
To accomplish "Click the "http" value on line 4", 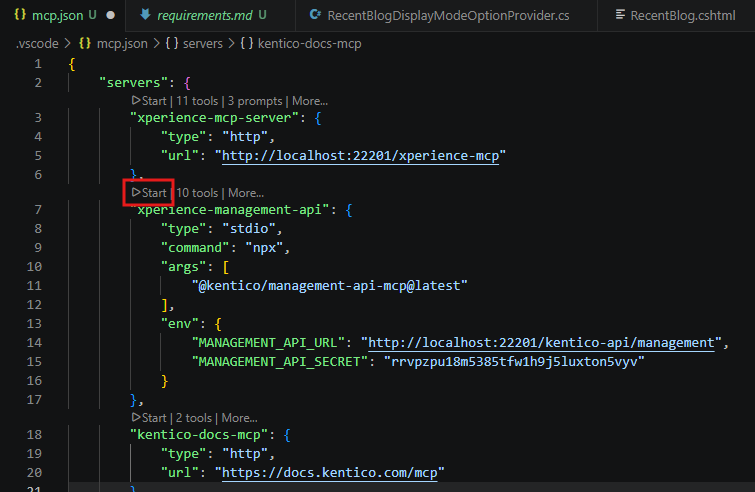I will point(245,137).
